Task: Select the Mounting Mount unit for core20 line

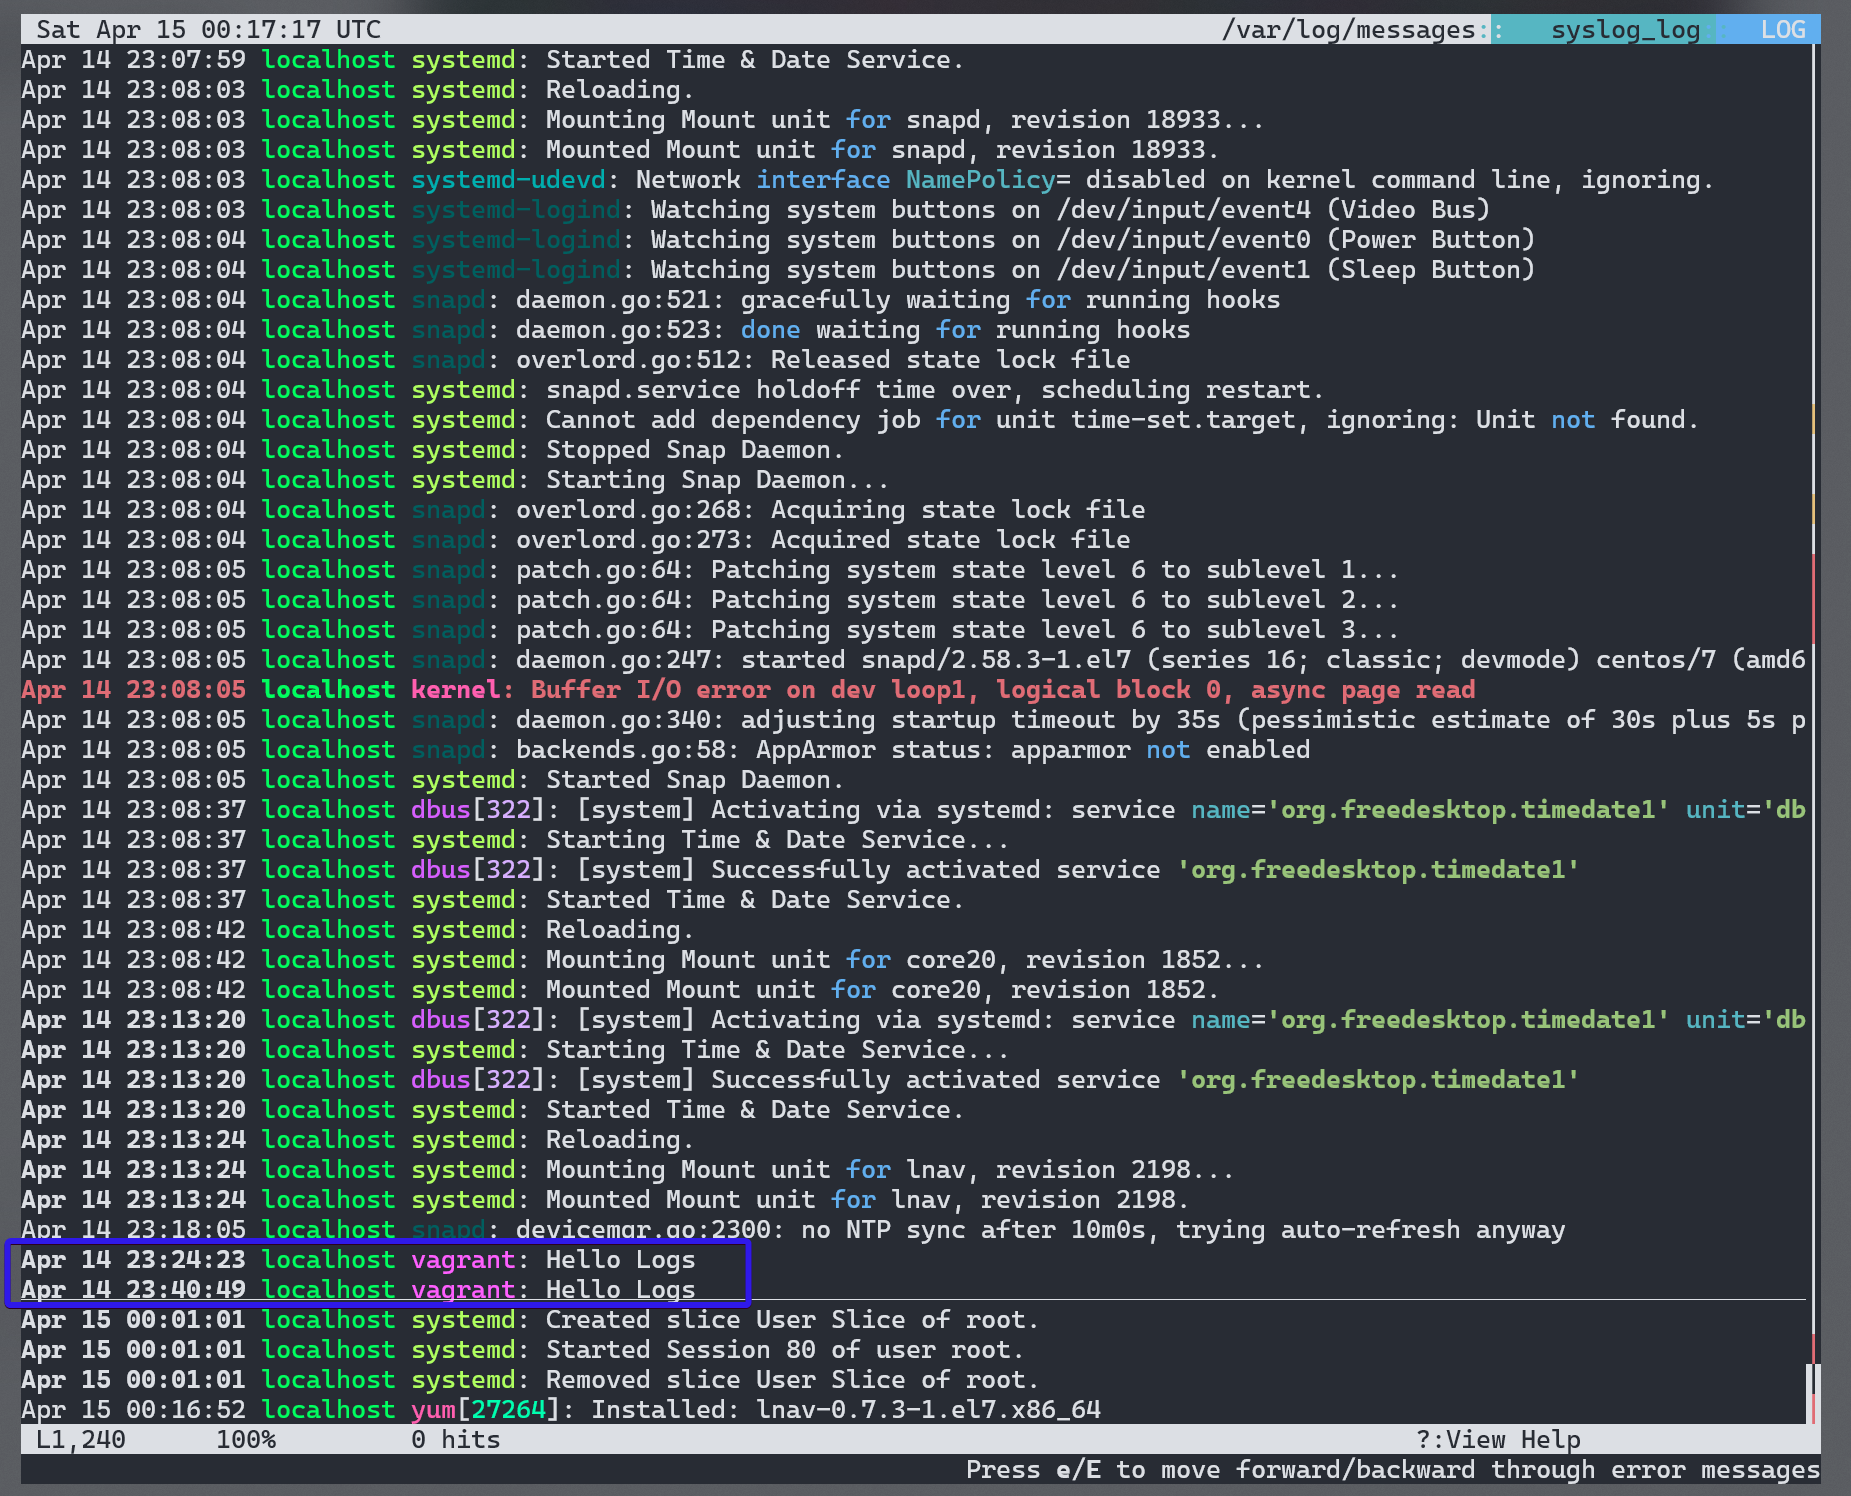Action: (x=643, y=960)
